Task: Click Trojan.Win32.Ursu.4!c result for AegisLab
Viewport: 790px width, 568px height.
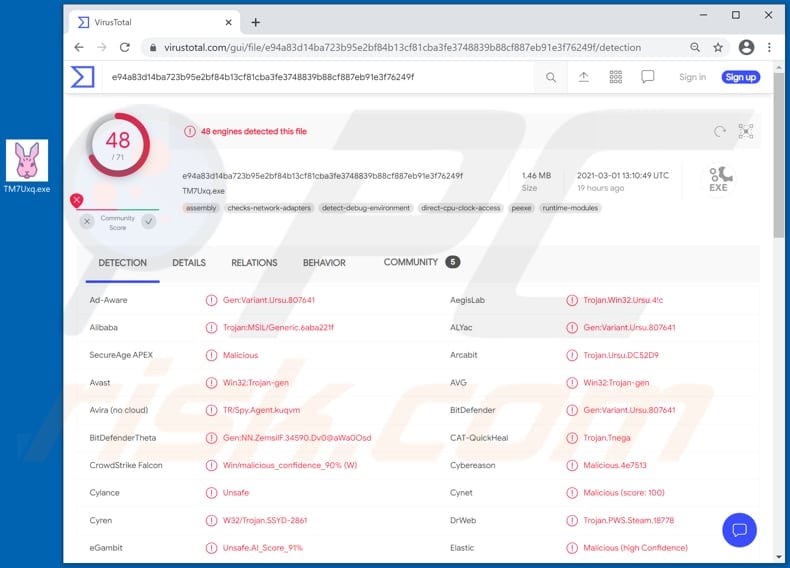Action: [x=623, y=300]
